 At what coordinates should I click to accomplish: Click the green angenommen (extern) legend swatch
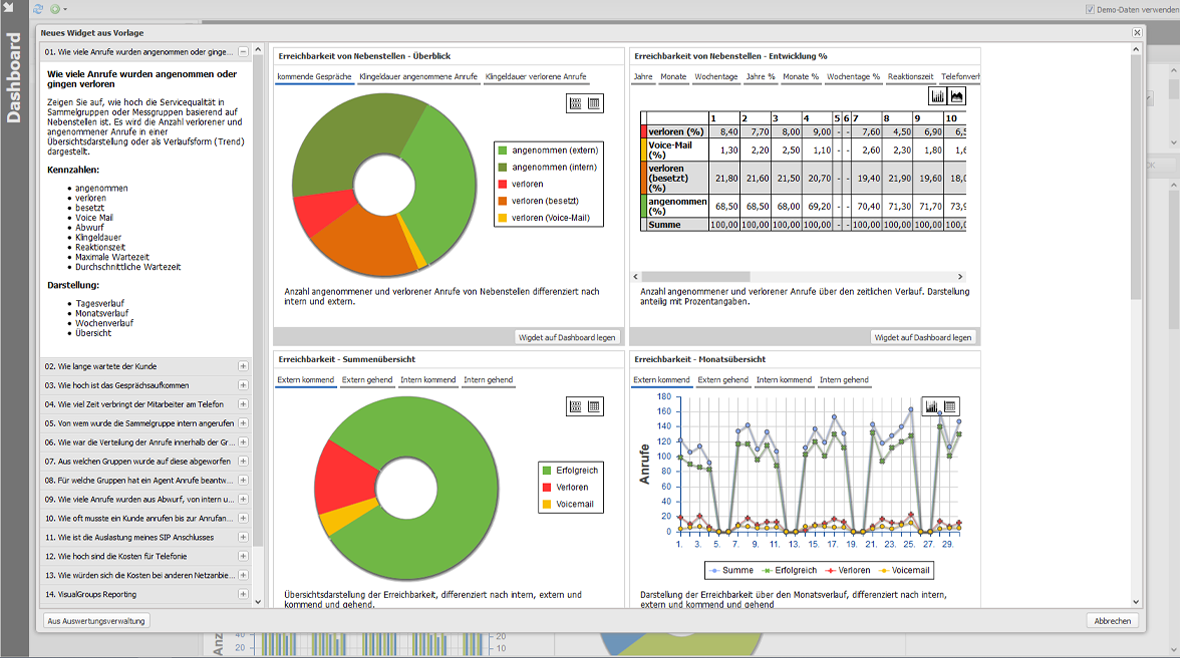pyautogui.click(x=503, y=150)
